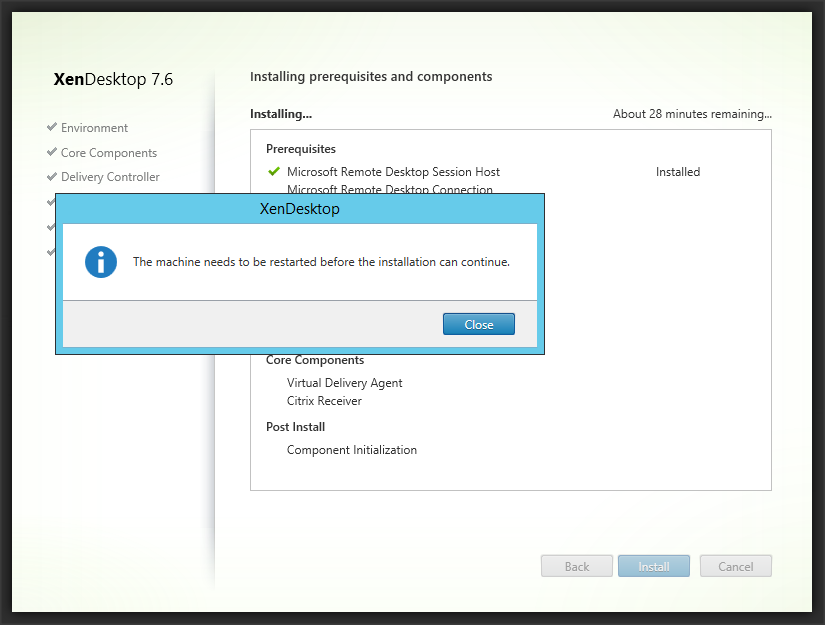
Task: Click the checkmark icon beside Delivery Controller
Action: [x=51, y=177]
